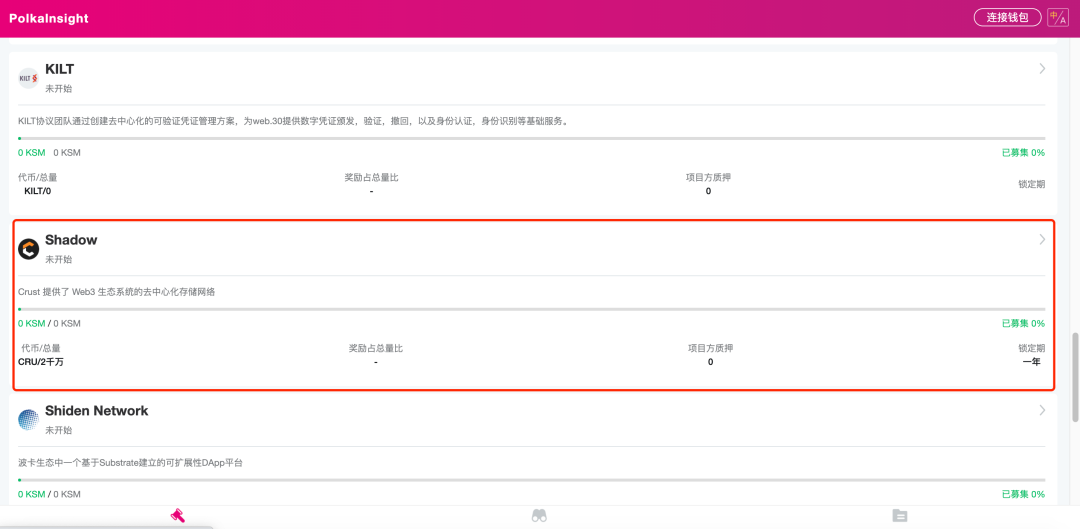Click the 未开始 status under Shadow
1080x529 pixels.
59,259
